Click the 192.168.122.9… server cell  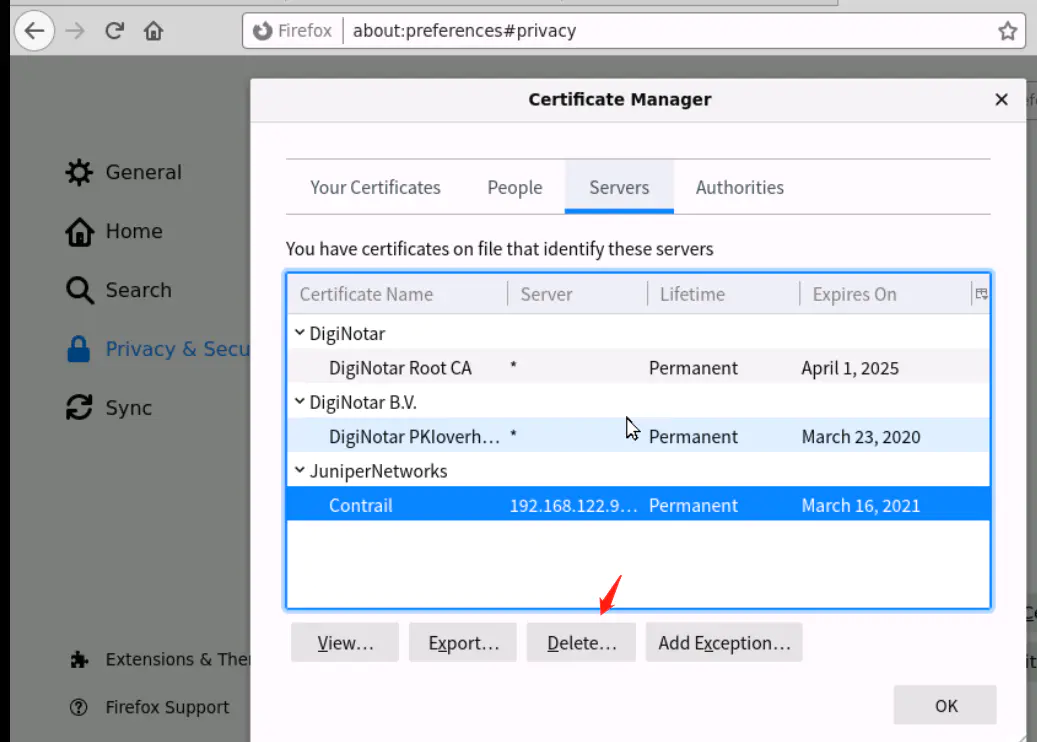click(x=573, y=505)
